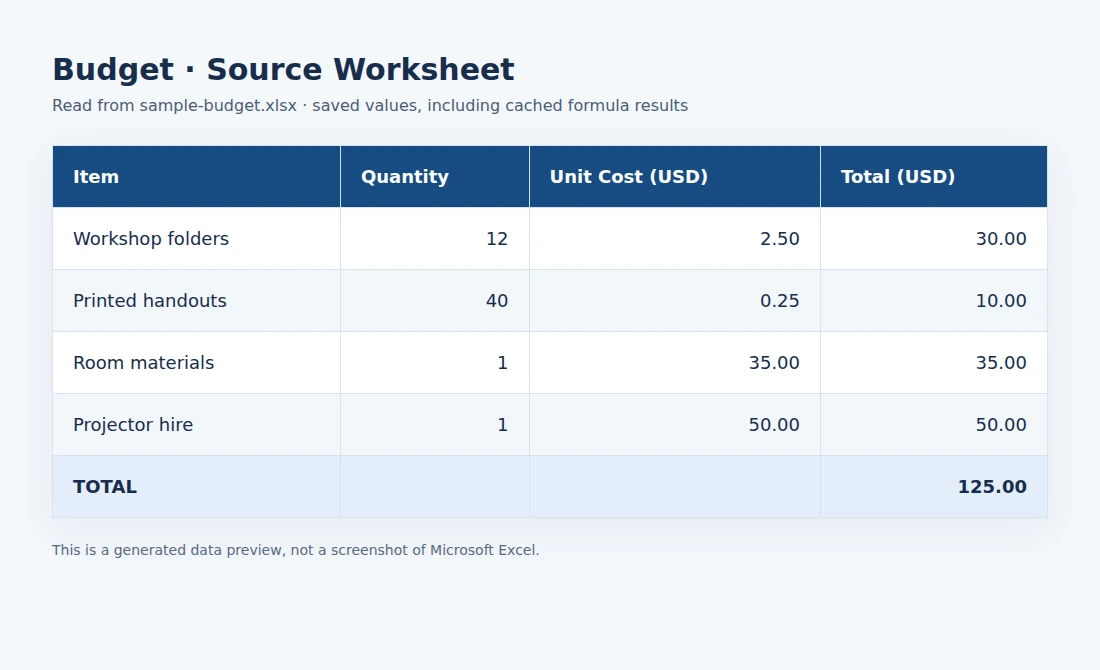Viewport: 1100px width, 670px height.
Task: Click the Projector hire item cell
Action: [x=196, y=424]
